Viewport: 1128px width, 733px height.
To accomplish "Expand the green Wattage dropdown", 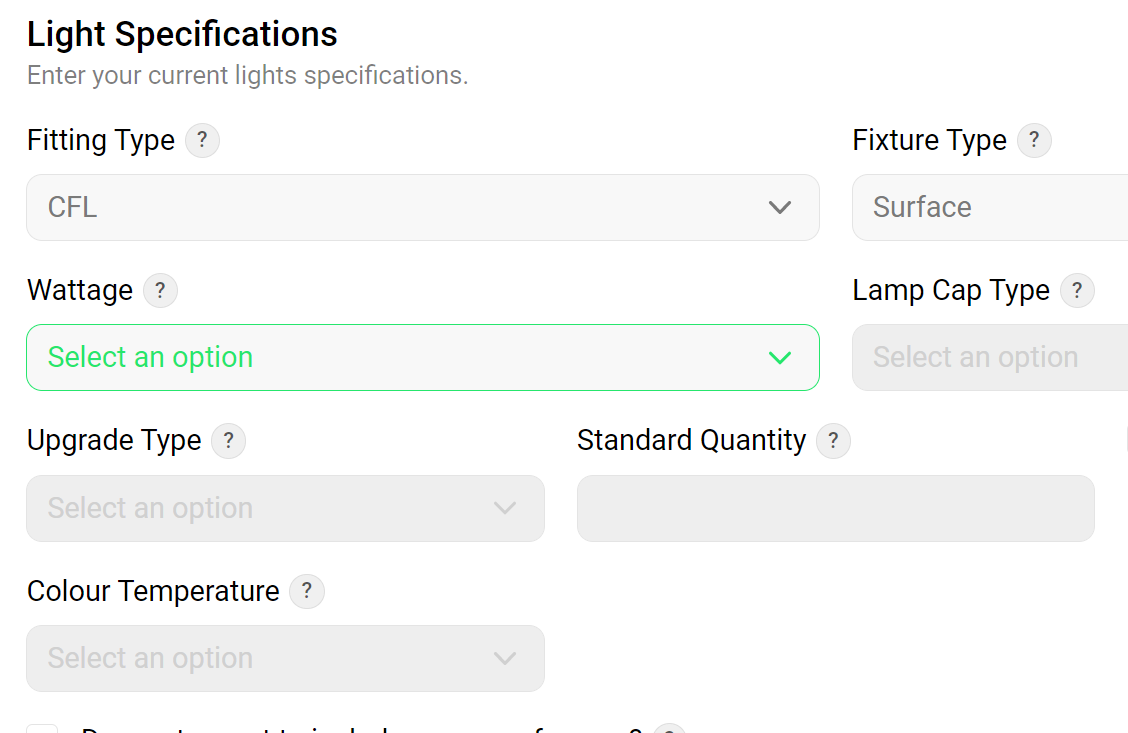I will (422, 358).
